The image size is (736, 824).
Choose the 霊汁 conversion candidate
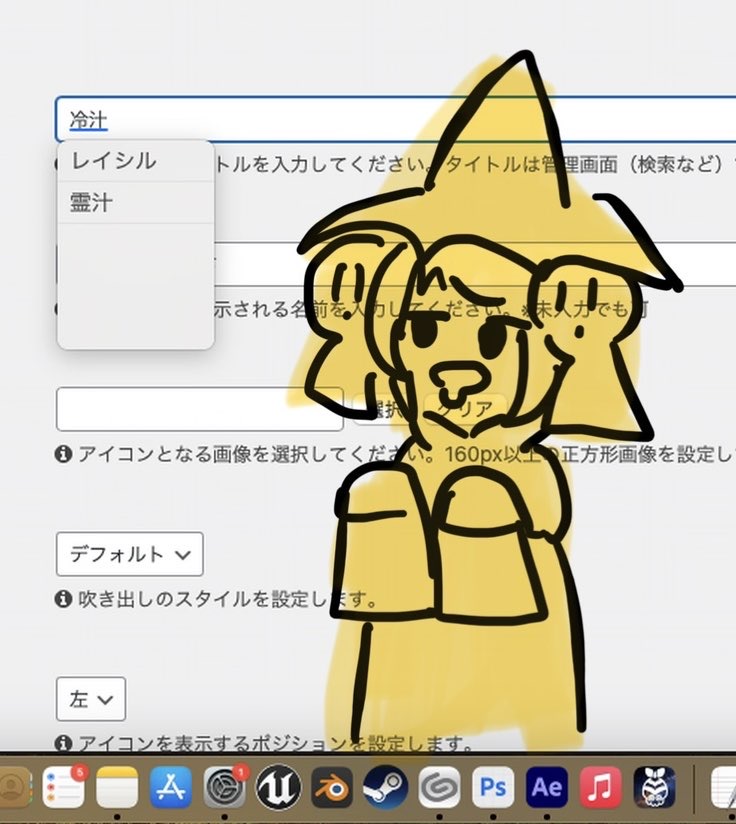92,203
